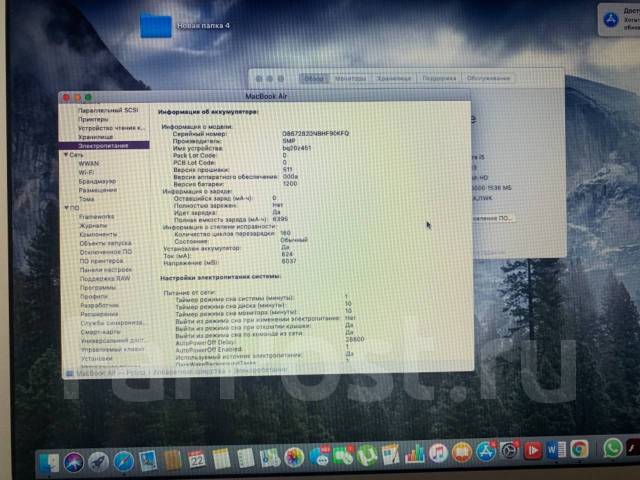640x480 pixels.
Task: Open Messages icon with red badge
Action: tap(319, 456)
